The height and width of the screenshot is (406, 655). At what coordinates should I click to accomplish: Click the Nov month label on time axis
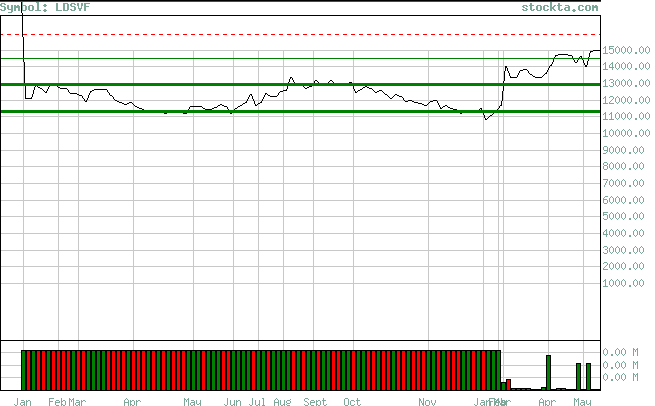[x=427, y=401]
